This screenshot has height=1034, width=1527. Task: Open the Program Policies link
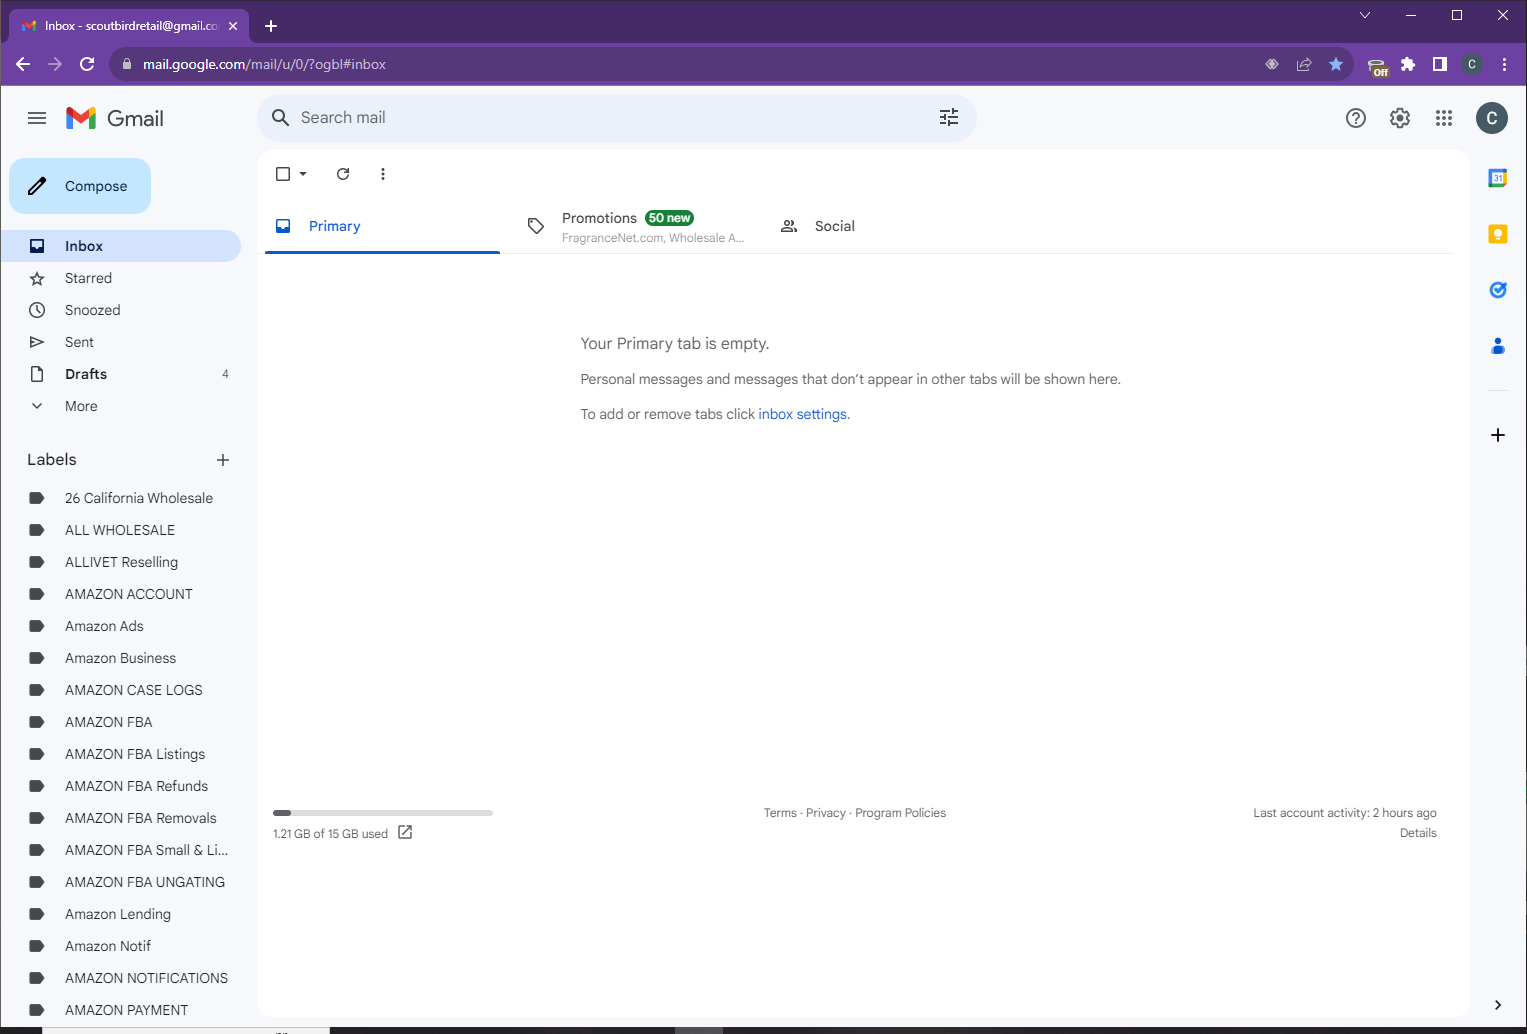point(900,813)
